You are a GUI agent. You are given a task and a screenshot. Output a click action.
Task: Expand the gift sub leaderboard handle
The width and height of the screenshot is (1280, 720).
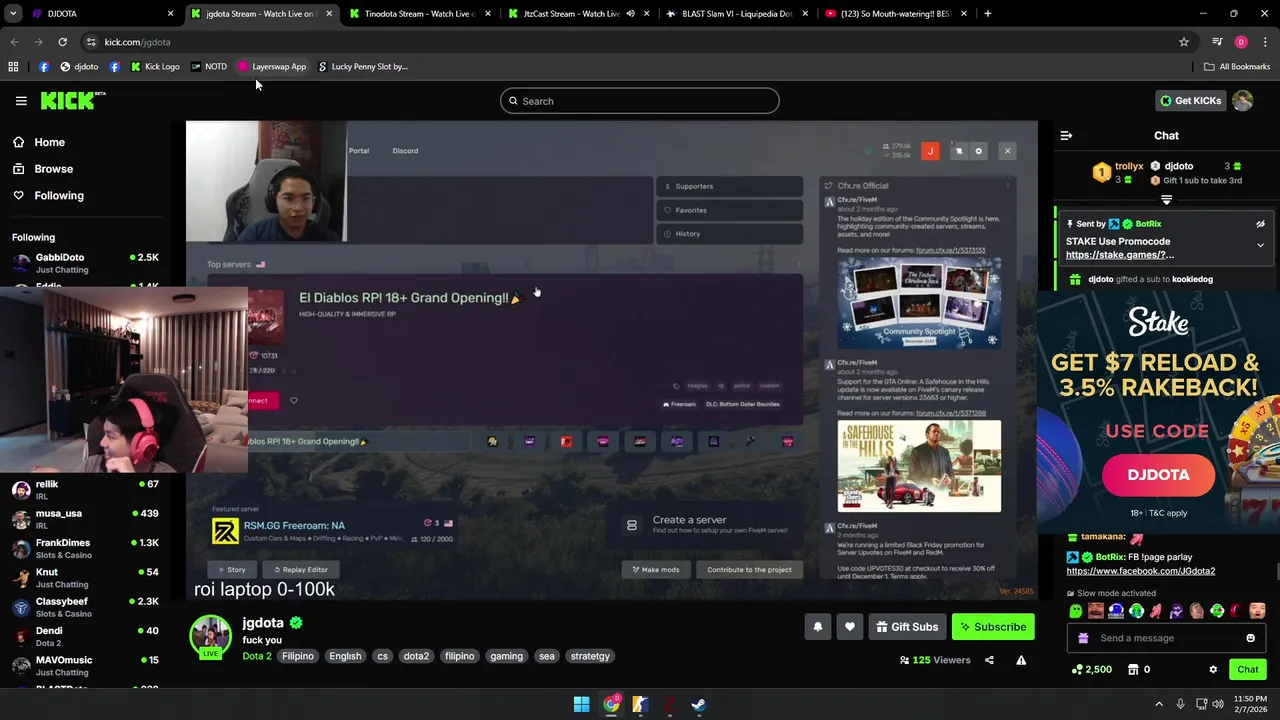click(1166, 200)
